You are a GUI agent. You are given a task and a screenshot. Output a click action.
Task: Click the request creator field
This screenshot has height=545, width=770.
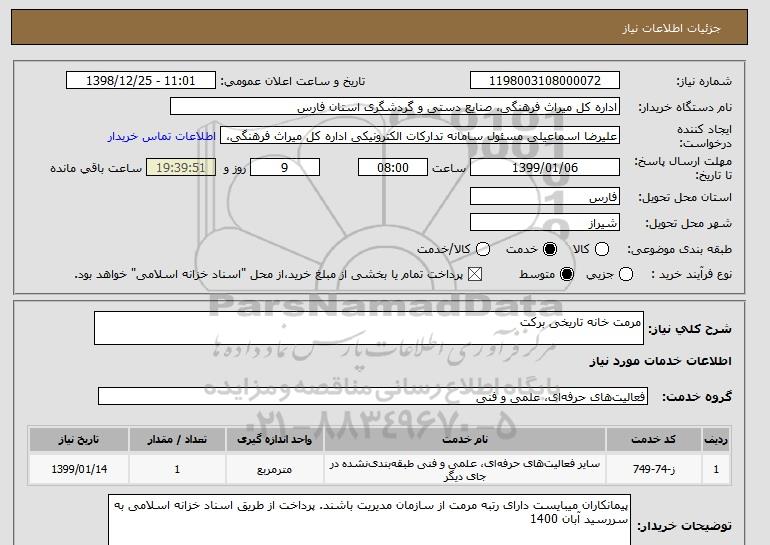point(420,136)
